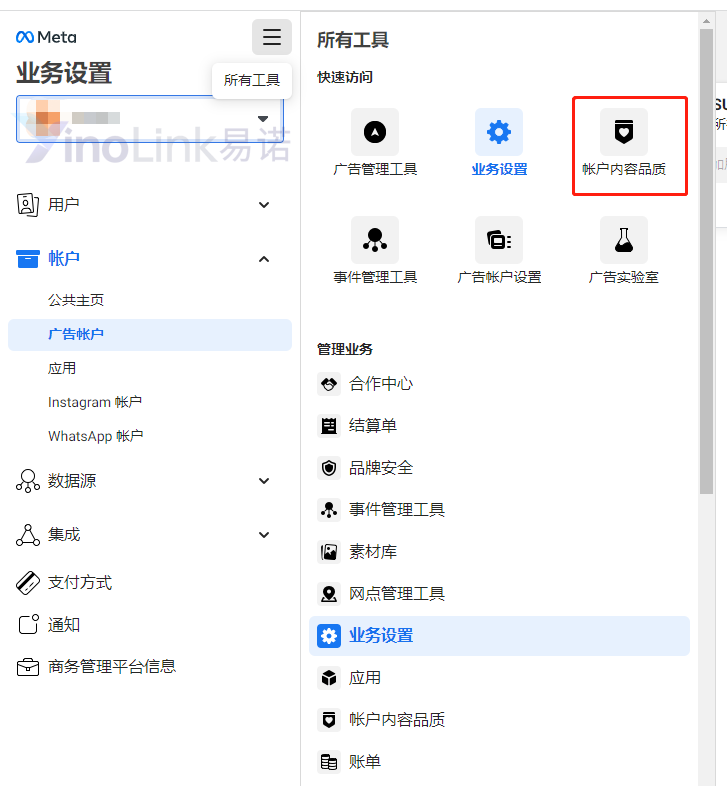Open Business Settings gear in quick access
Viewport: 727px width, 786px height.
click(499, 132)
